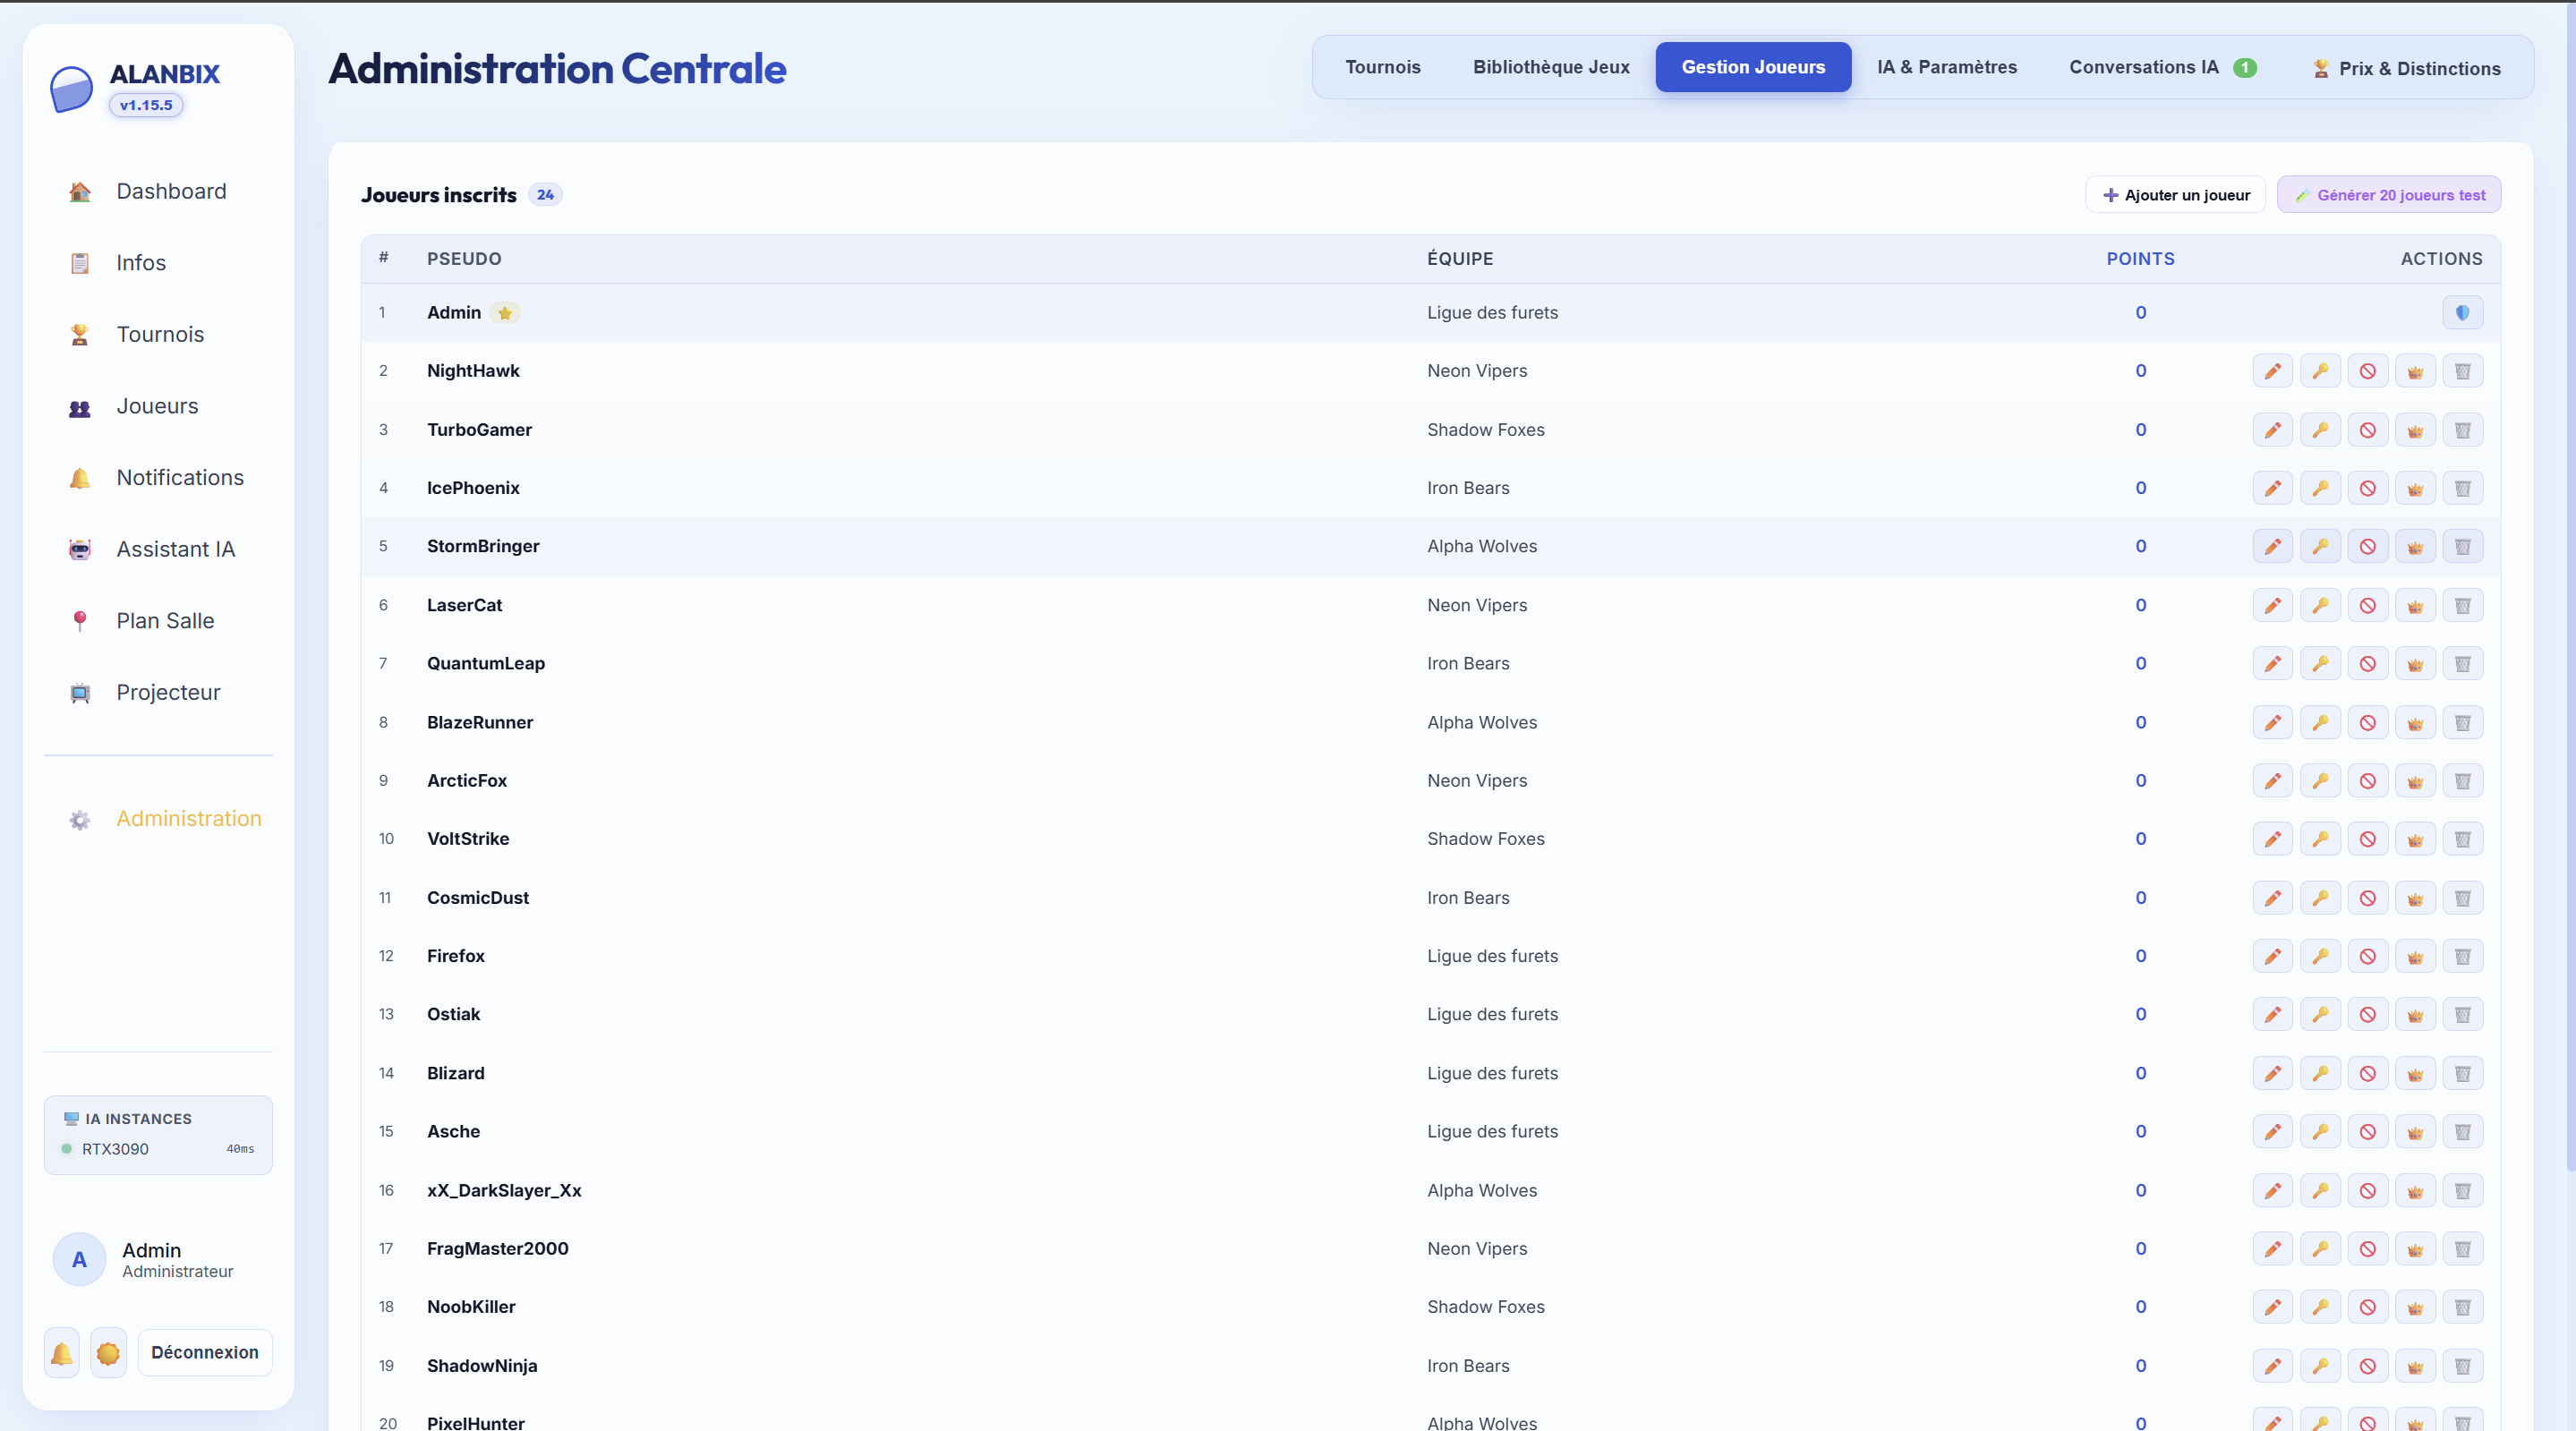Screen dimensions: 2576x1431
Task: Click the v1.15.5 version badge
Action: click(x=146, y=105)
